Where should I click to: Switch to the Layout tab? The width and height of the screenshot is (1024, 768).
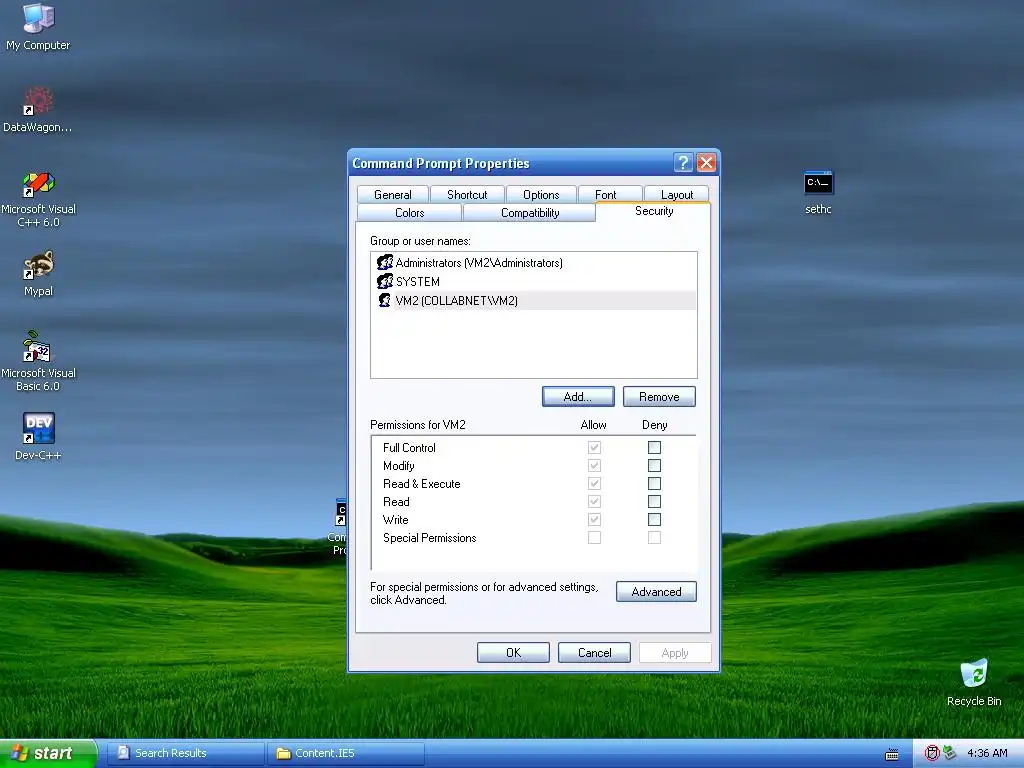(x=677, y=195)
